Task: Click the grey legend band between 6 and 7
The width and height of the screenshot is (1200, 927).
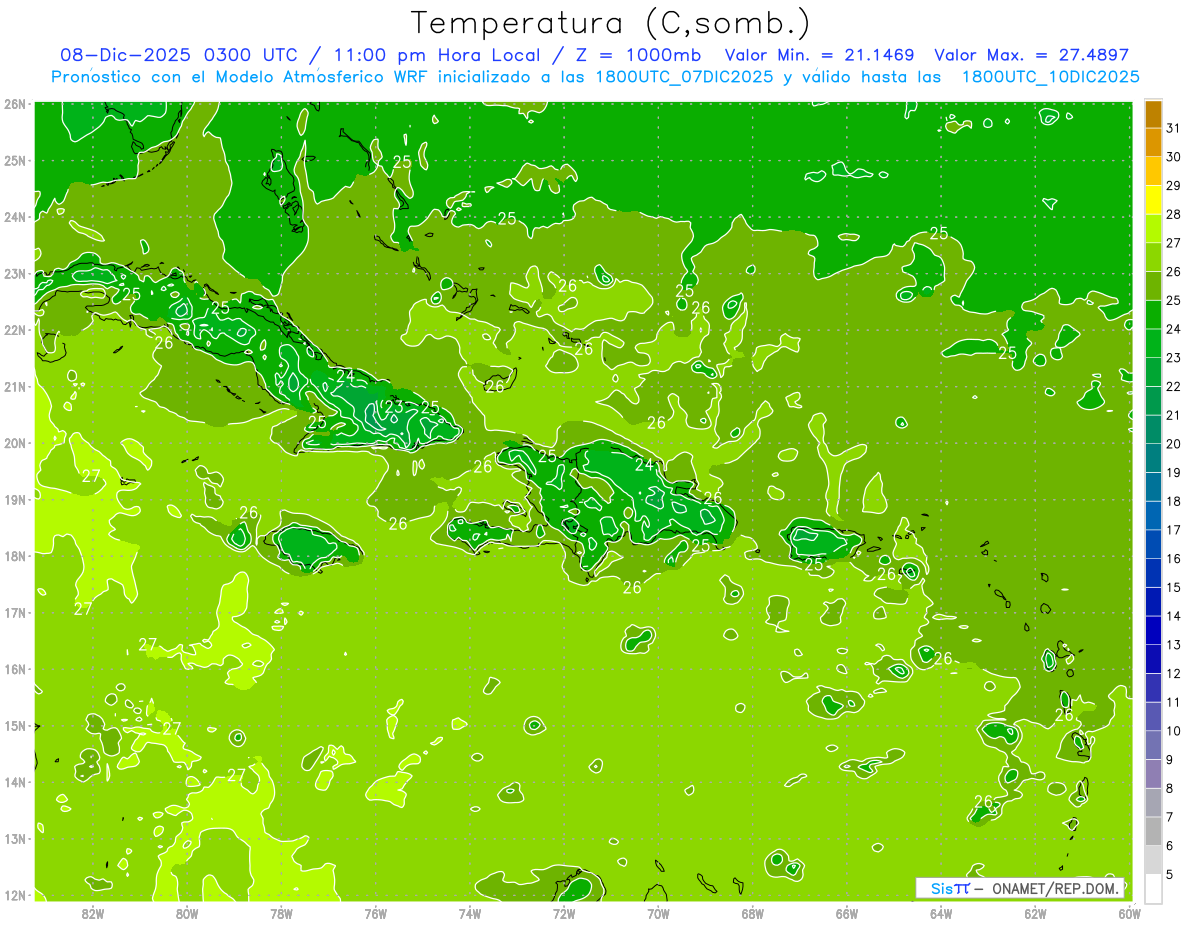Action: point(1153,831)
